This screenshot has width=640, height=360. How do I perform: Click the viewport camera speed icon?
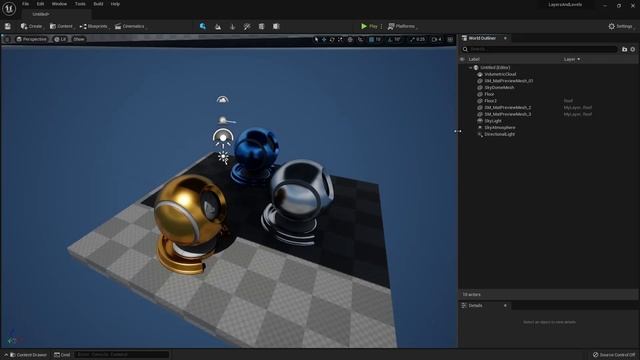[436, 40]
